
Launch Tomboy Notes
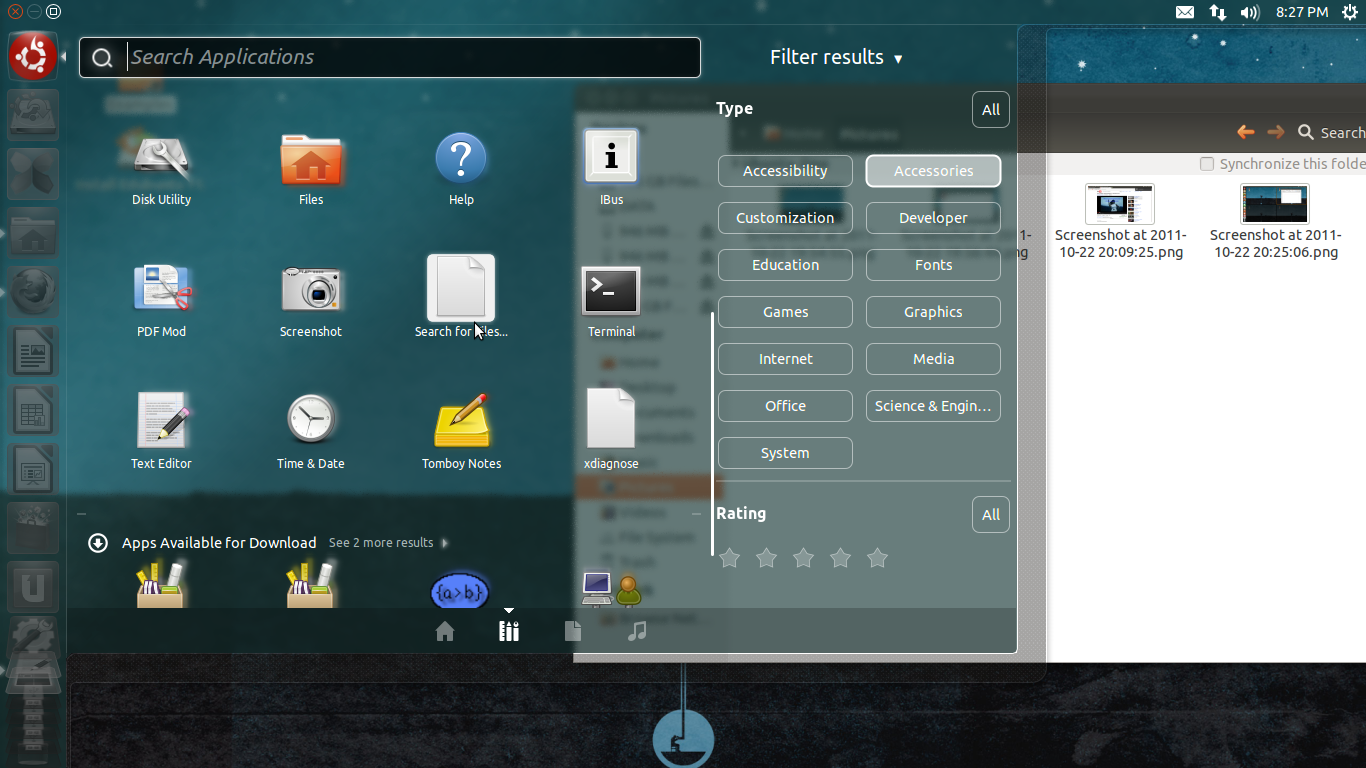click(461, 423)
